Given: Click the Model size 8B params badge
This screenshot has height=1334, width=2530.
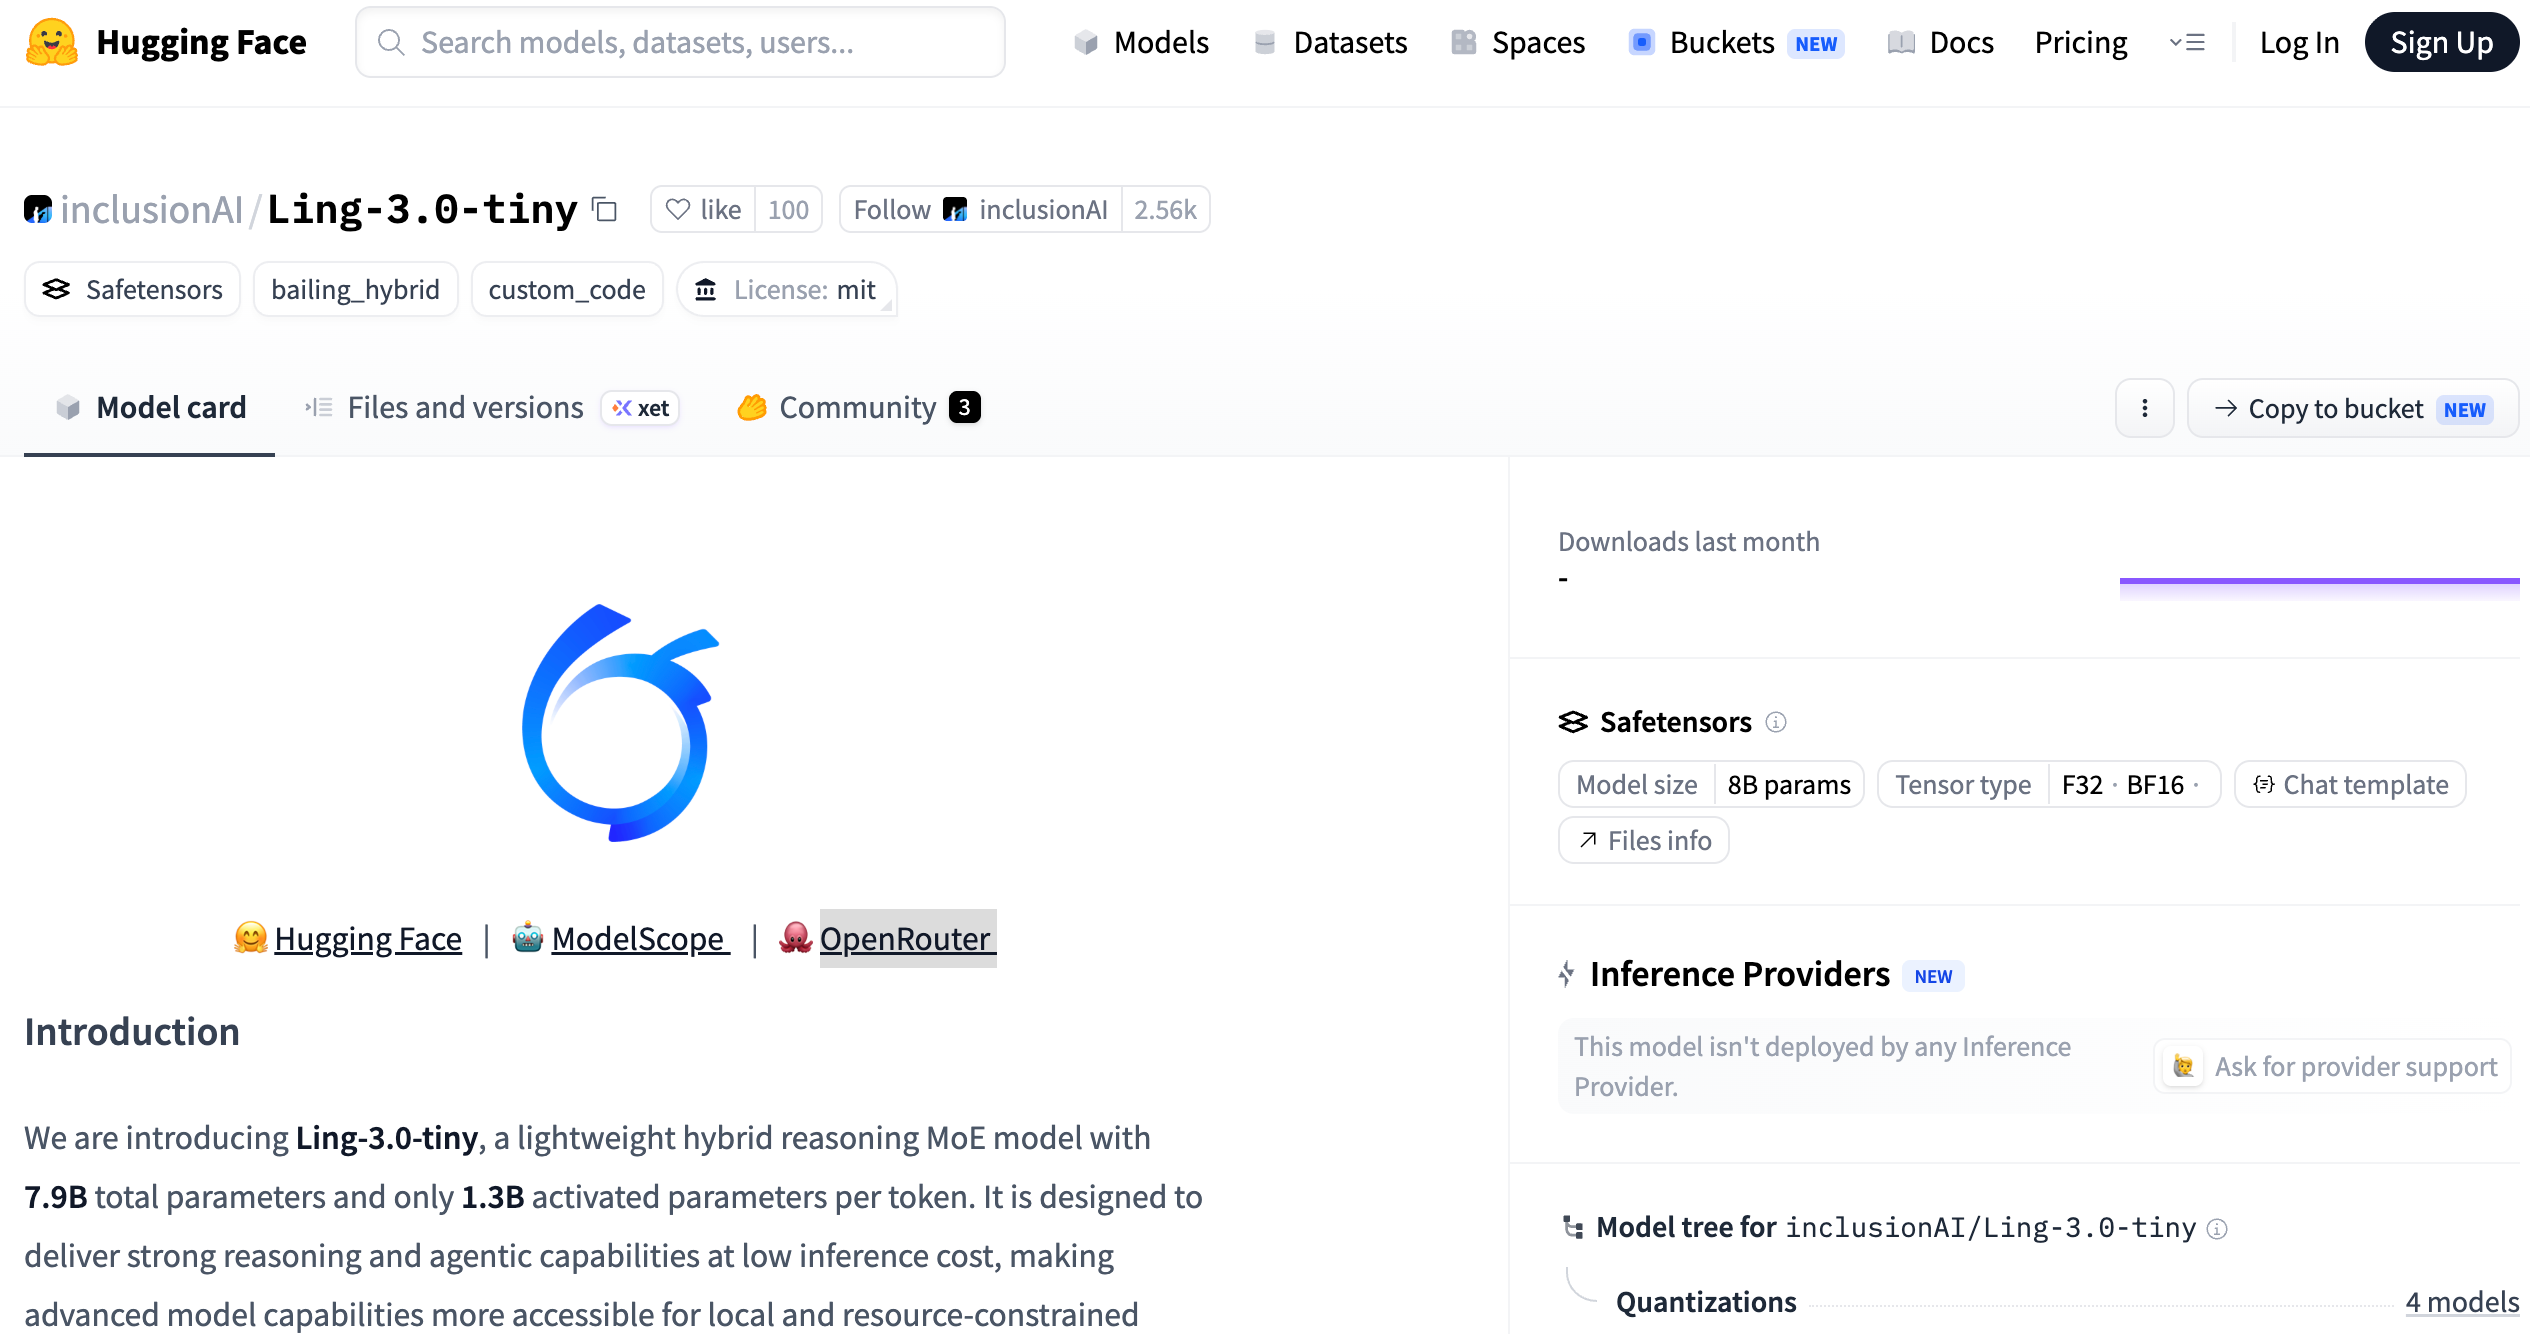Looking at the screenshot, I should click(x=1712, y=784).
